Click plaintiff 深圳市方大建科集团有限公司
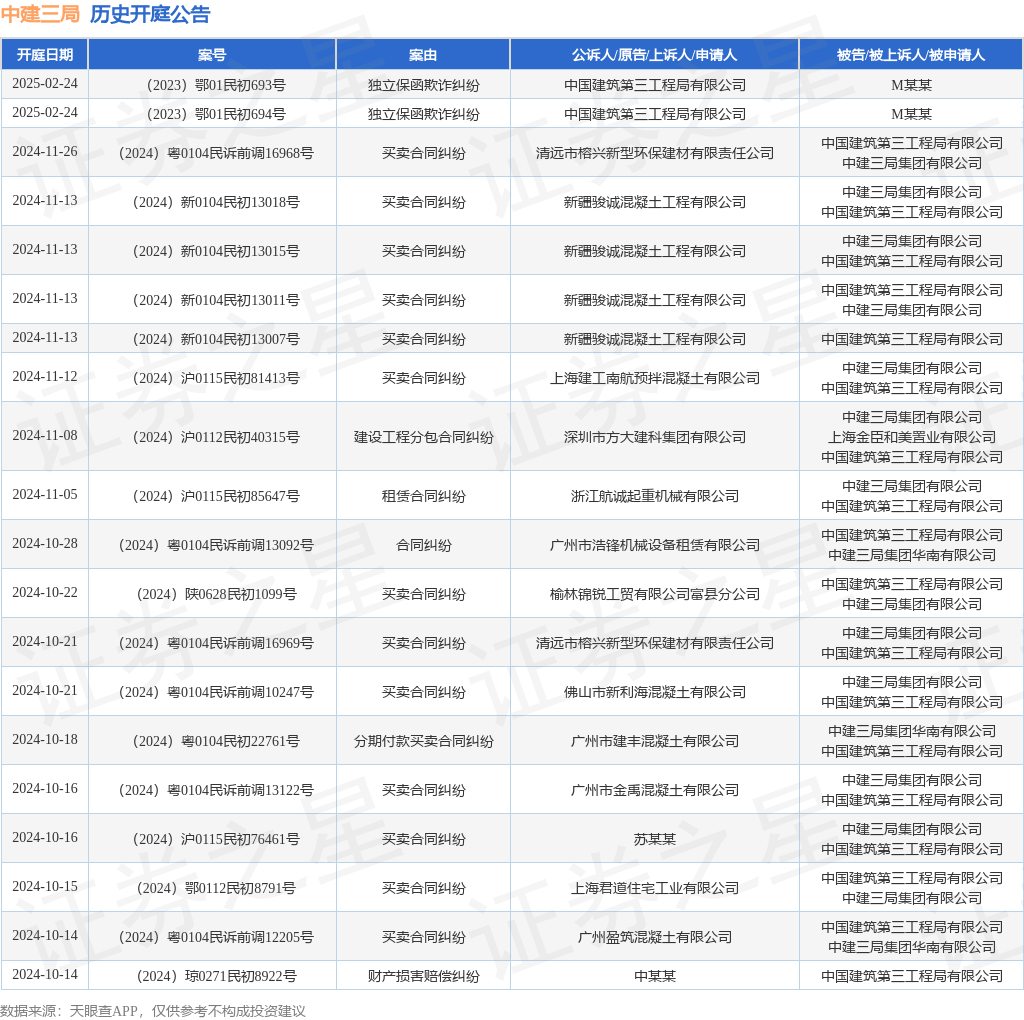Viewport: 1024px width, 1020px height. click(654, 437)
